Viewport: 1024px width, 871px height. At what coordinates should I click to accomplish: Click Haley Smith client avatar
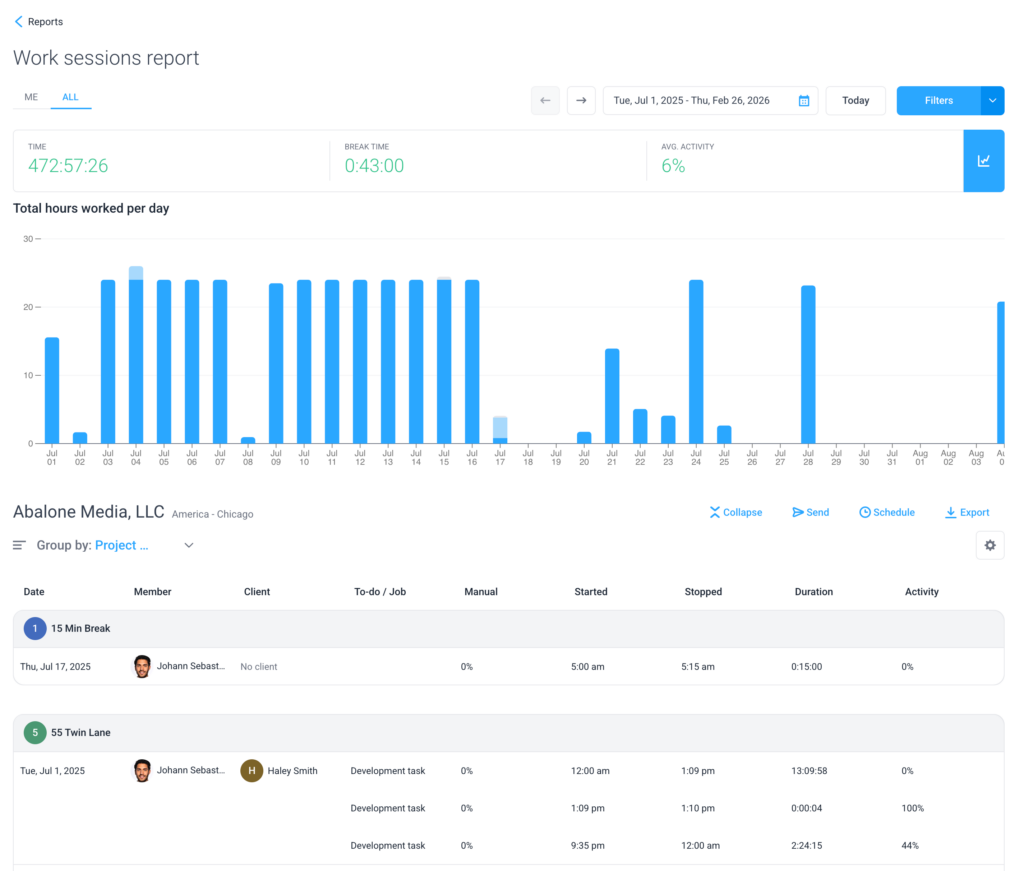pyautogui.click(x=252, y=771)
